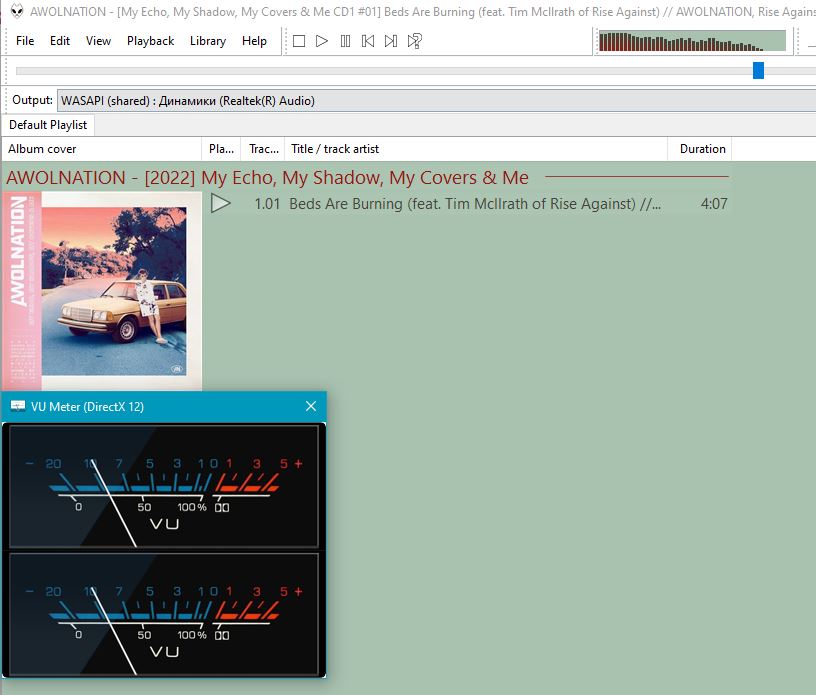Pause the current track
The width and height of the screenshot is (816, 695).
[x=345, y=41]
